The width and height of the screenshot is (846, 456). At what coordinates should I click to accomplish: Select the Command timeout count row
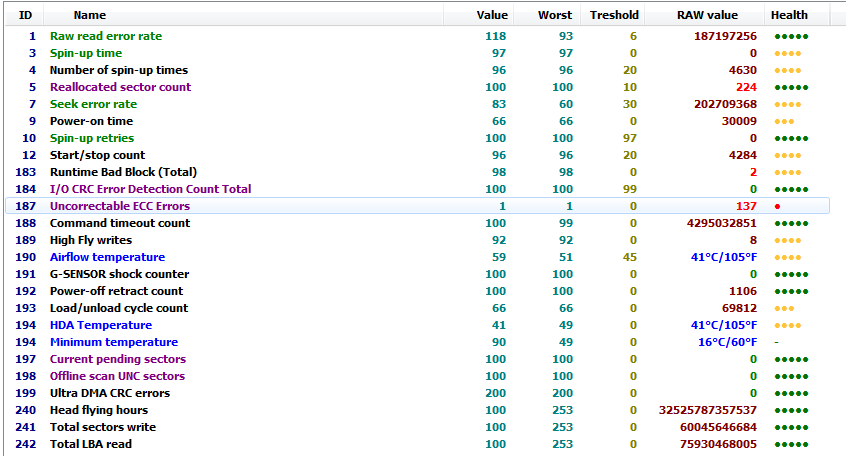pos(417,223)
